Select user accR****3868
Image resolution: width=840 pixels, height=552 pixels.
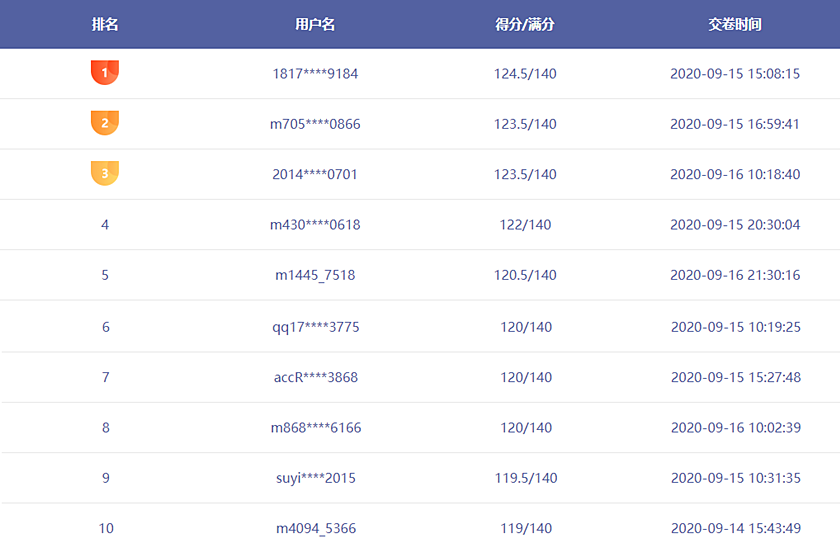point(315,377)
